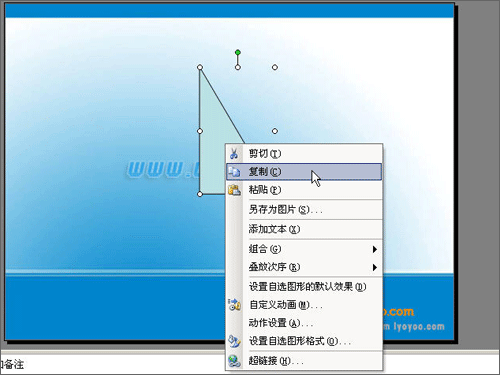Click the Copy icon in context menu
The height and width of the screenshot is (375, 500).
coord(234,172)
